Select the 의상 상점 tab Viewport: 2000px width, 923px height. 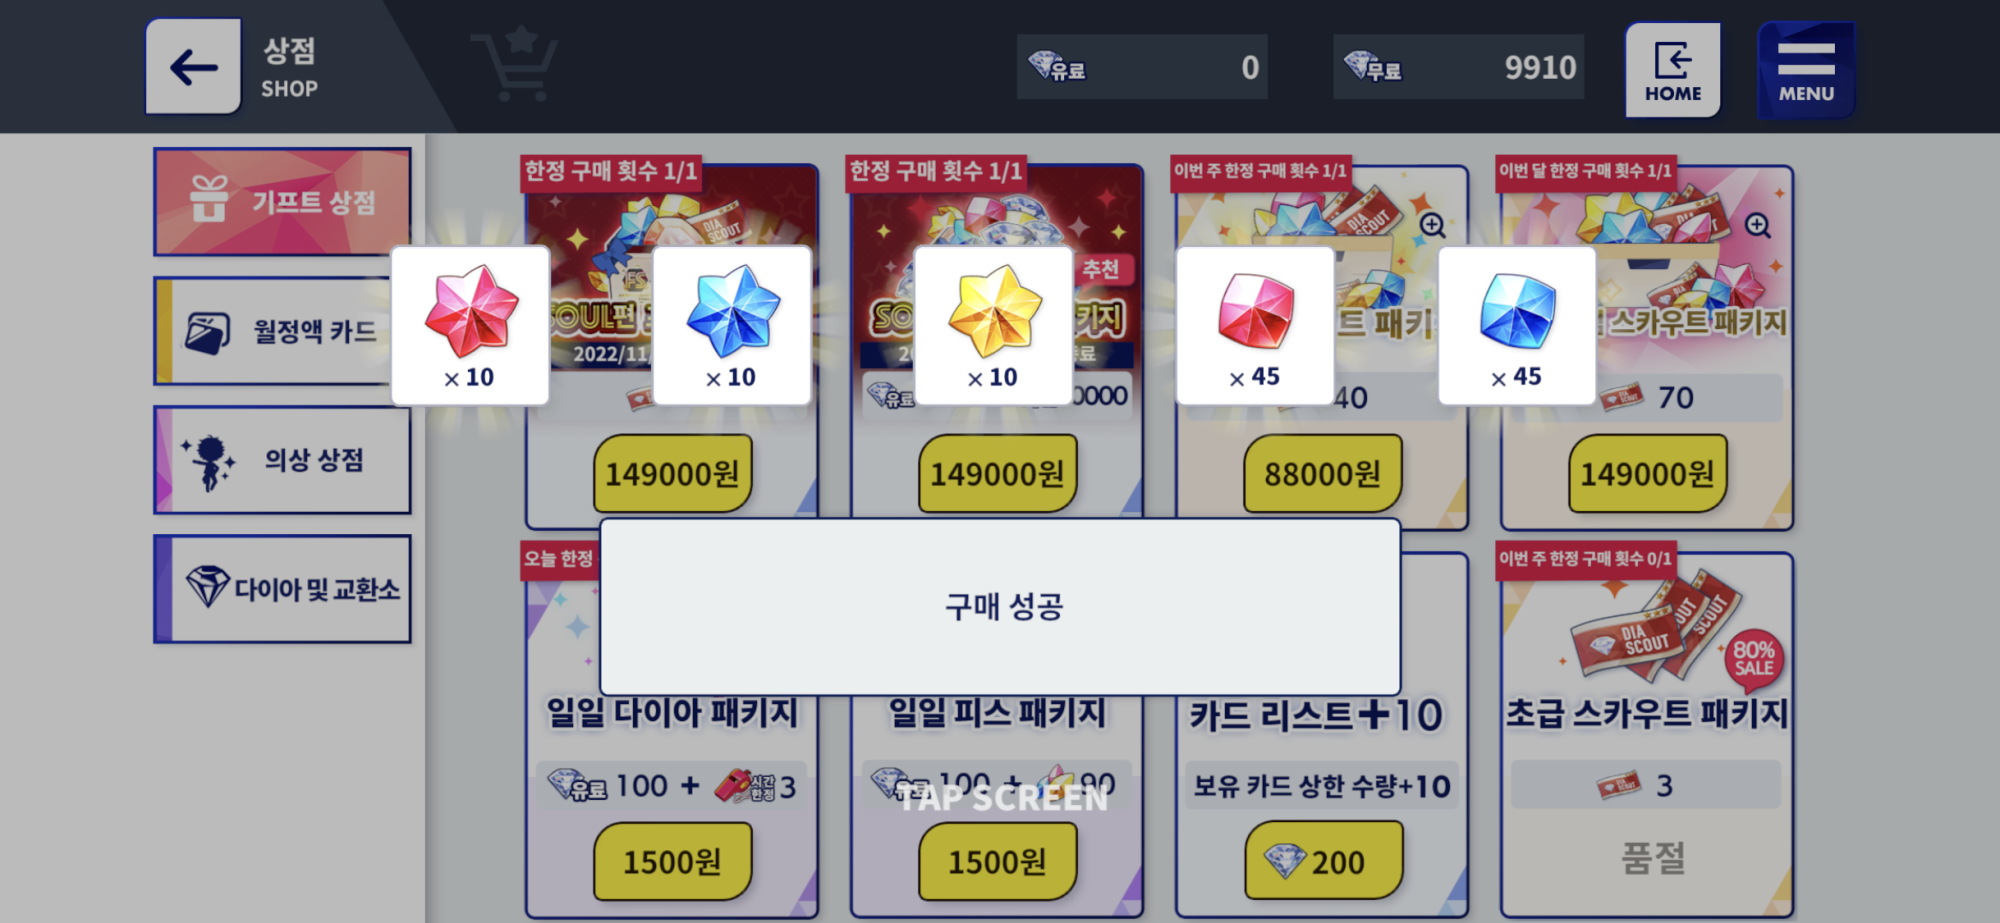pyautogui.click(x=282, y=460)
